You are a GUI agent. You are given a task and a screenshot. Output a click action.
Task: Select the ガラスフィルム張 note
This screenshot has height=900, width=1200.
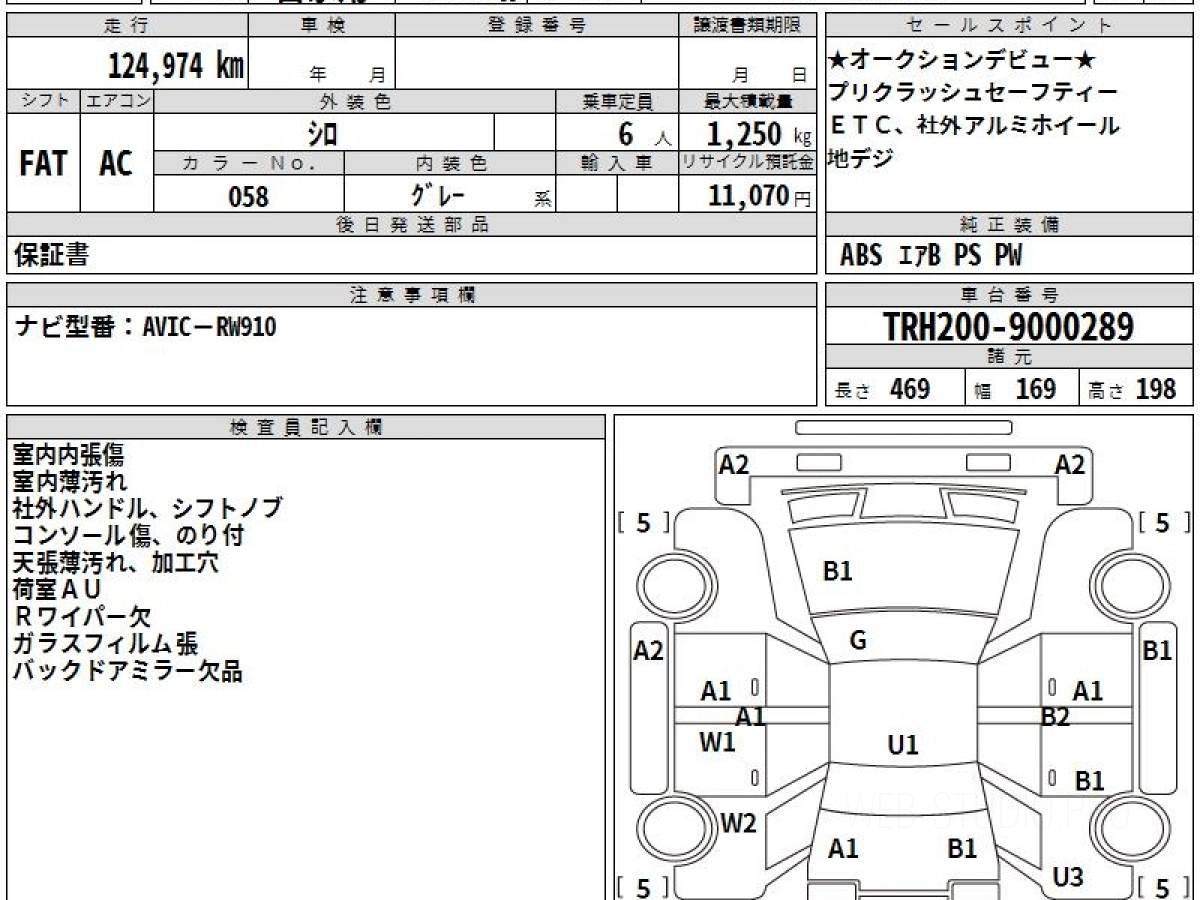coord(105,643)
